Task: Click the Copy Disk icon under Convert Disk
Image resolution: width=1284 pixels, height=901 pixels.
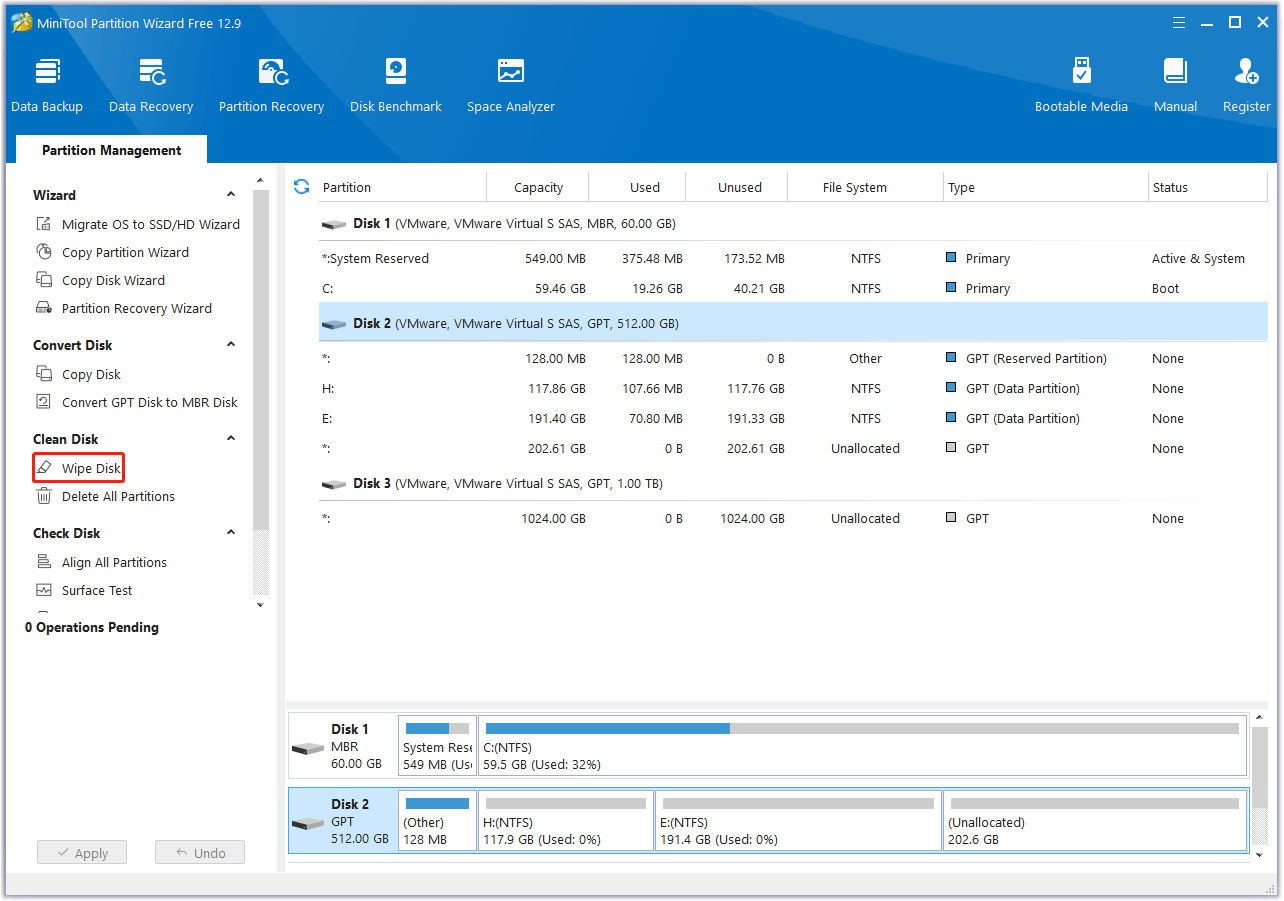Action: [44, 374]
